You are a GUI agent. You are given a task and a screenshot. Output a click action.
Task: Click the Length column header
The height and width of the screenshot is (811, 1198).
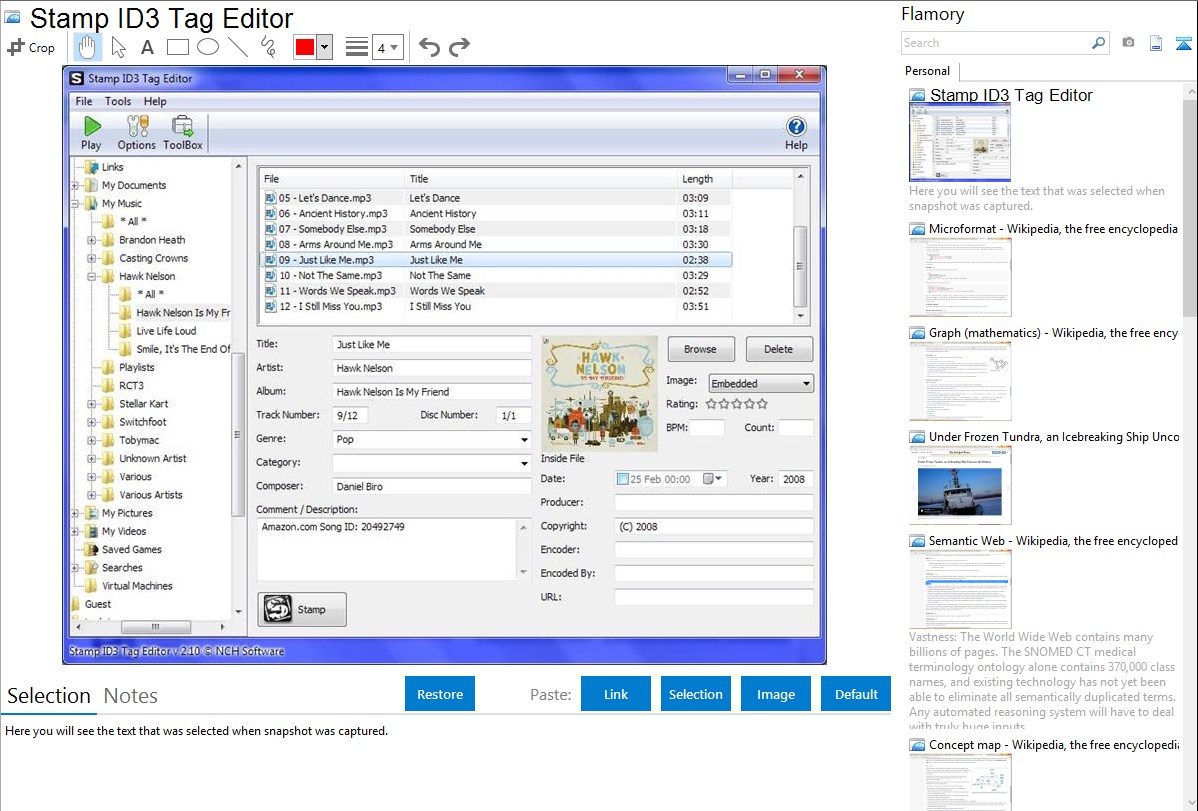[704, 179]
